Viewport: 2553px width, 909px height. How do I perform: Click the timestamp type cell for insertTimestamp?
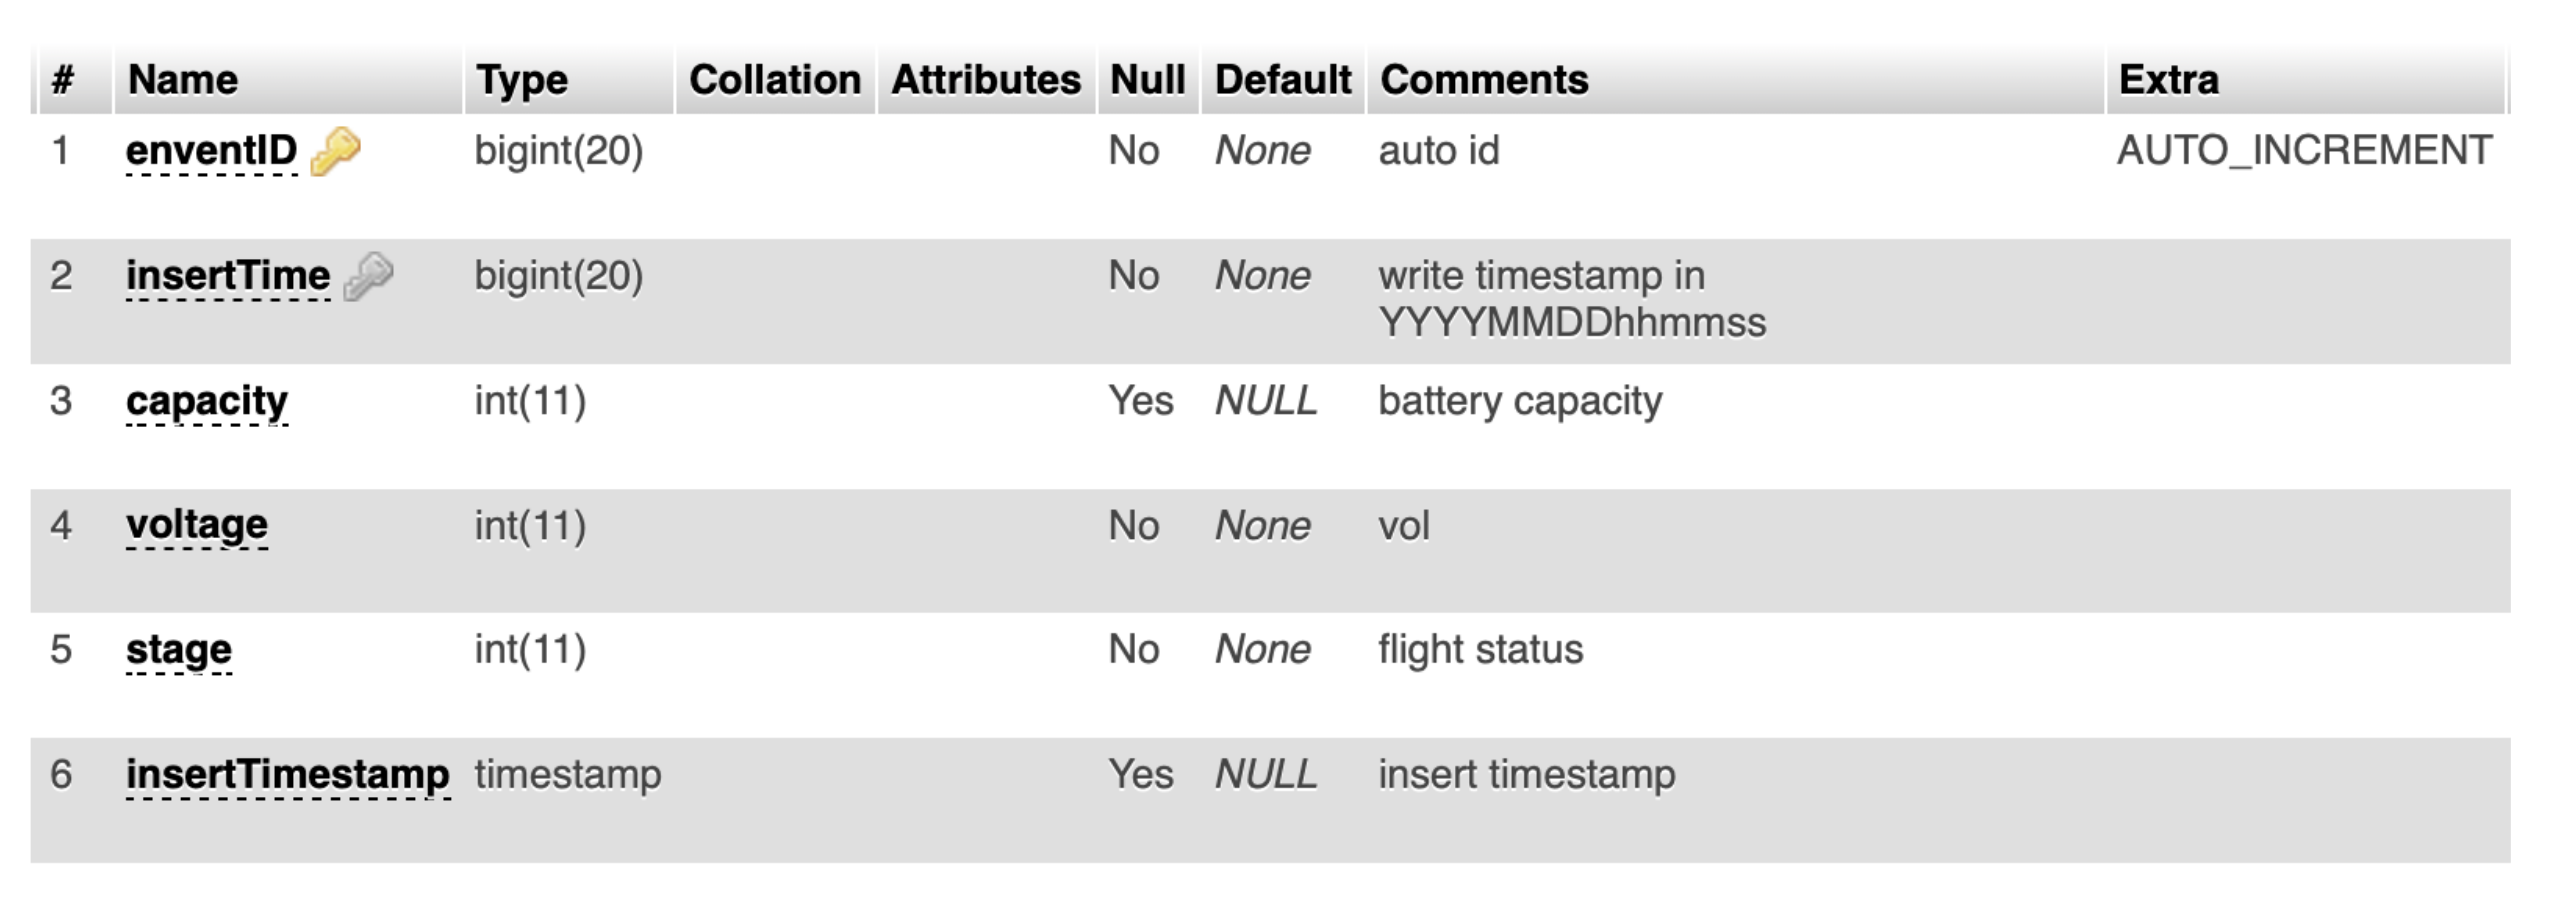[568, 775]
